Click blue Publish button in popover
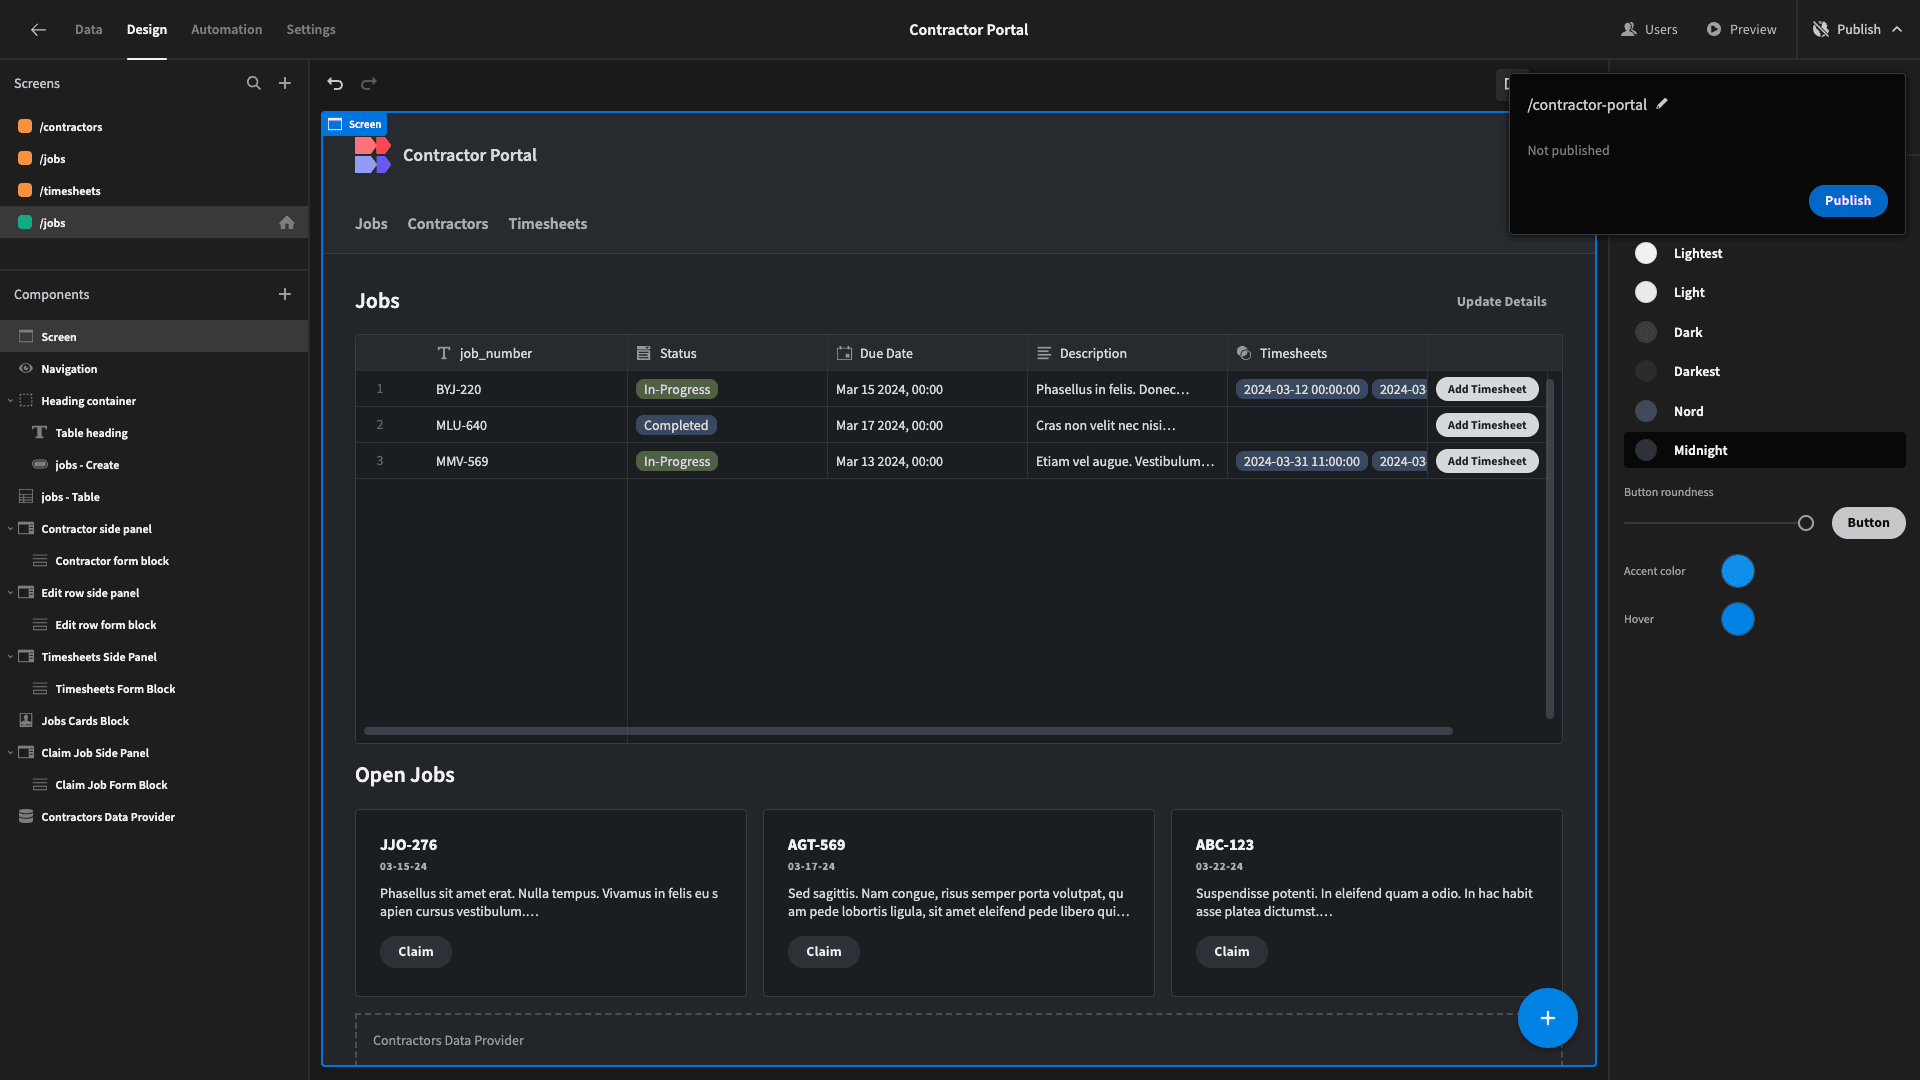Image resolution: width=1920 pixels, height=1080 pixels. point(1848,201)
